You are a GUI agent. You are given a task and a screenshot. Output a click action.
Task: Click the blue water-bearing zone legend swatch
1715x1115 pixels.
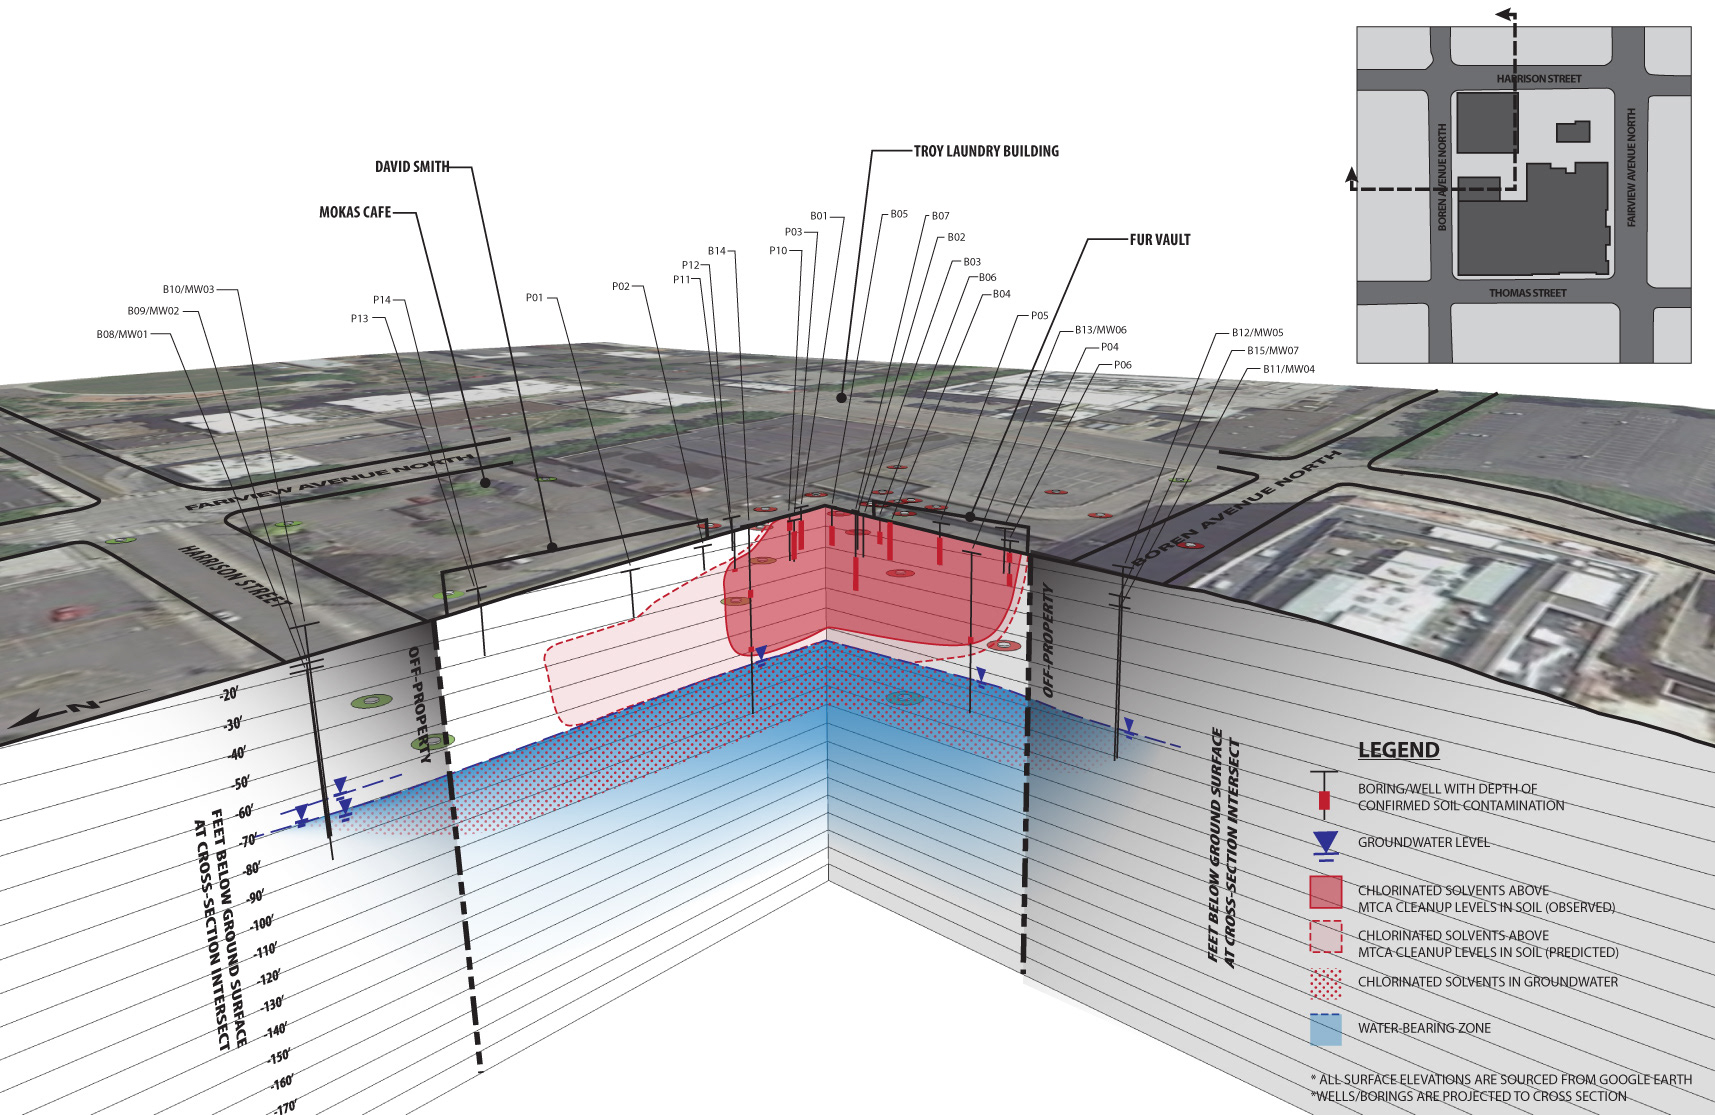click(1326, 1030)
